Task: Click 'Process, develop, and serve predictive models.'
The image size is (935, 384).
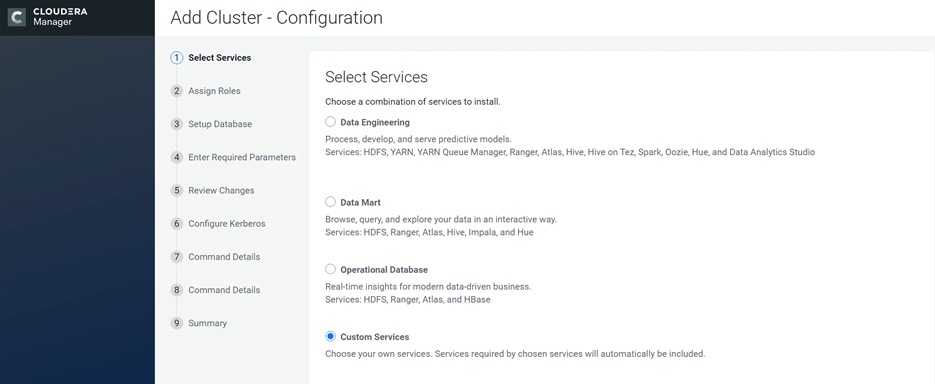Action: pyautogui.click(x=418, y=139)
